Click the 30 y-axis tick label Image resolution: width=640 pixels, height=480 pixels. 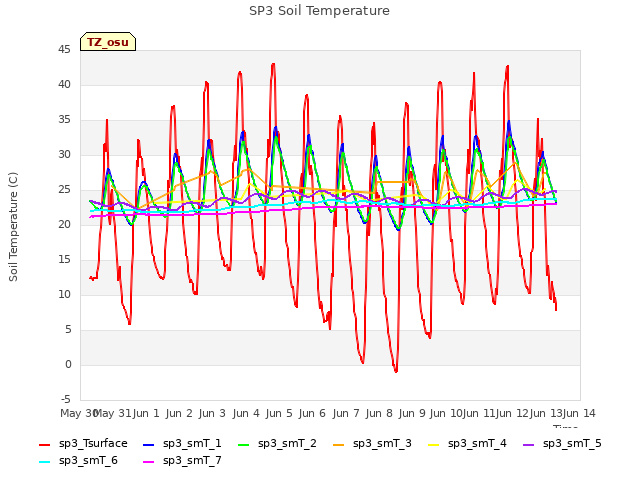click(x=64, y=155)
